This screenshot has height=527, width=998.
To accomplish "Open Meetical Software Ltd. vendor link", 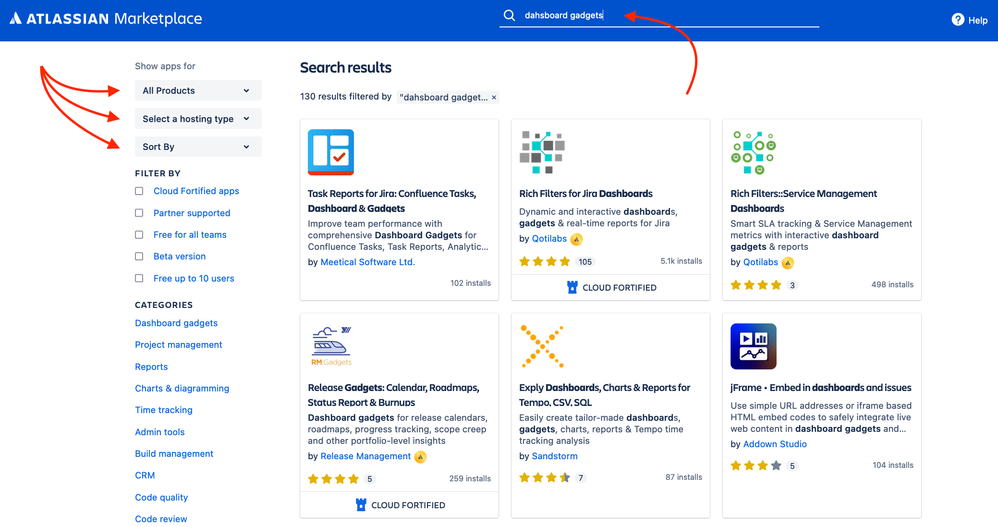I will [367, 262].
